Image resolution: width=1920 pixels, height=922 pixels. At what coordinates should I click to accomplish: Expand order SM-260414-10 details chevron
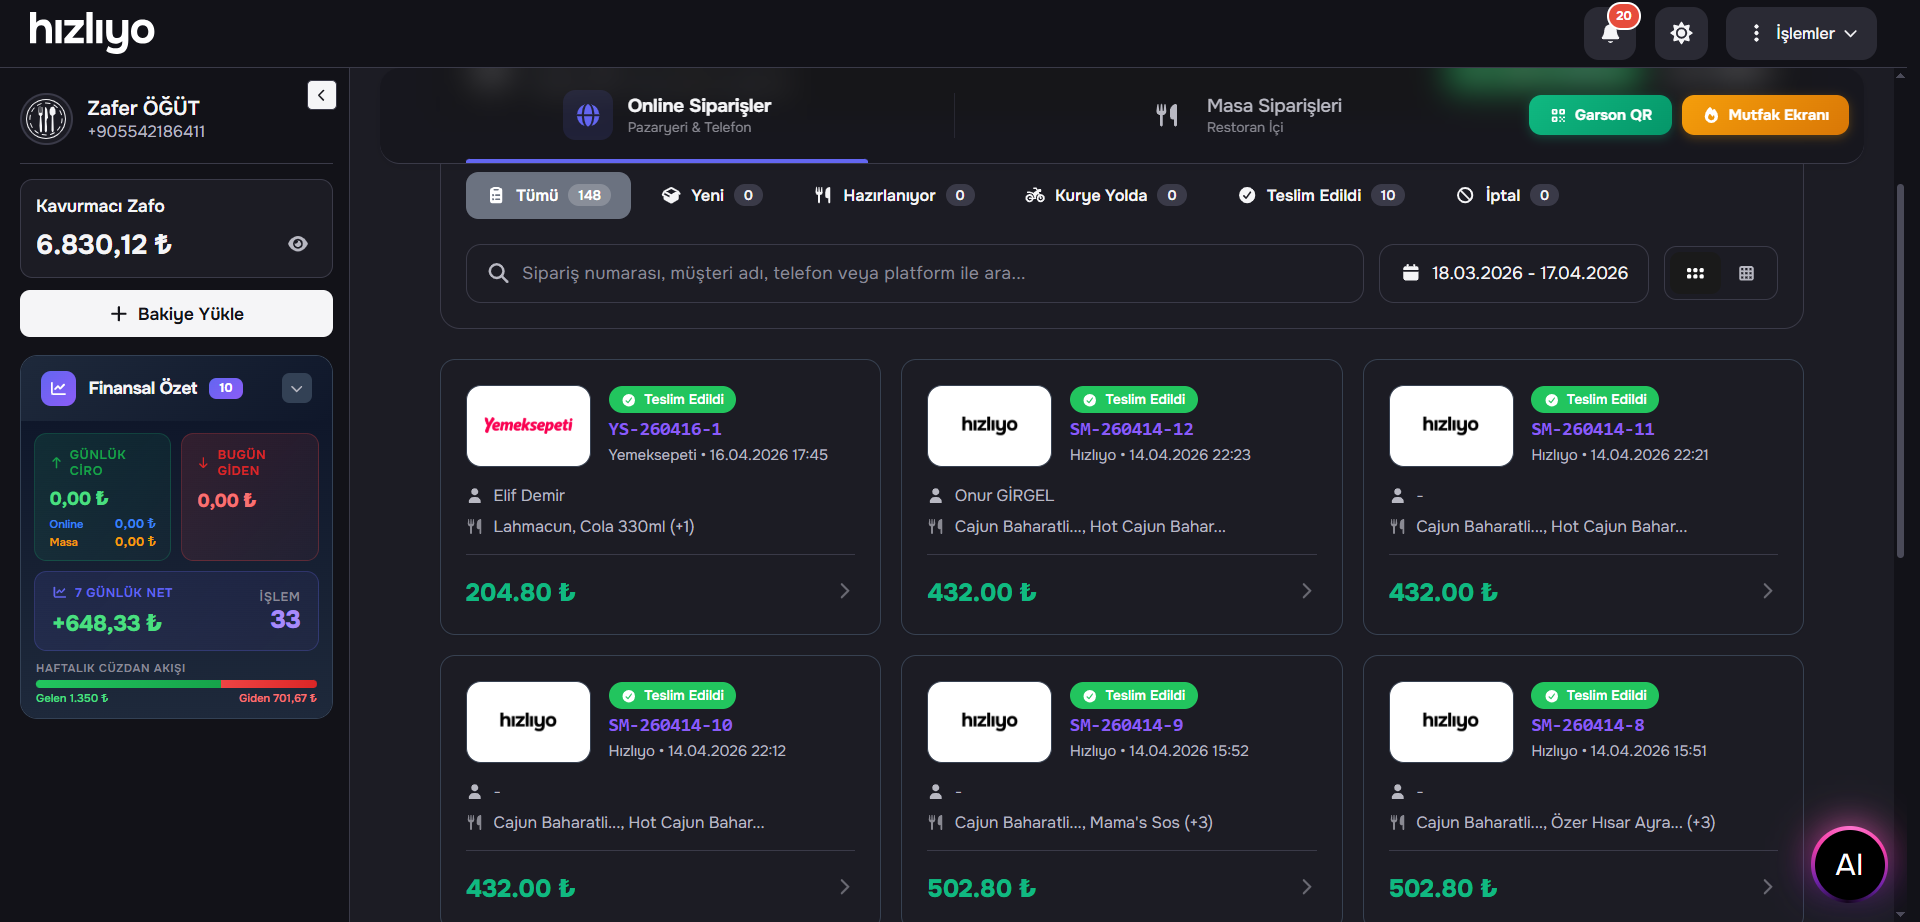pos(845,887)
